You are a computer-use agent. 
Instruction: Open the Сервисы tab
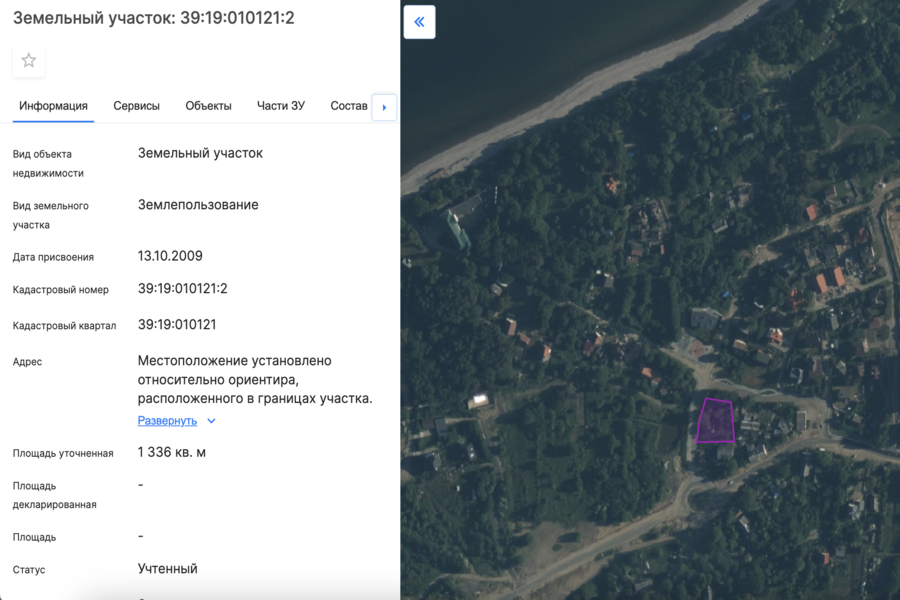click(136, 106)
